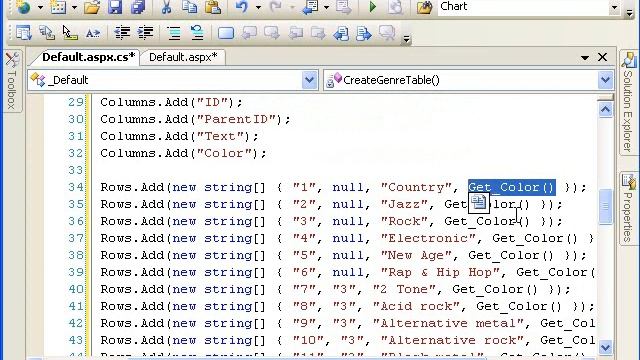Viewport: 640px width, 360px height.
Task: Click the editor scroll down arrow
Action: (605, 347)
